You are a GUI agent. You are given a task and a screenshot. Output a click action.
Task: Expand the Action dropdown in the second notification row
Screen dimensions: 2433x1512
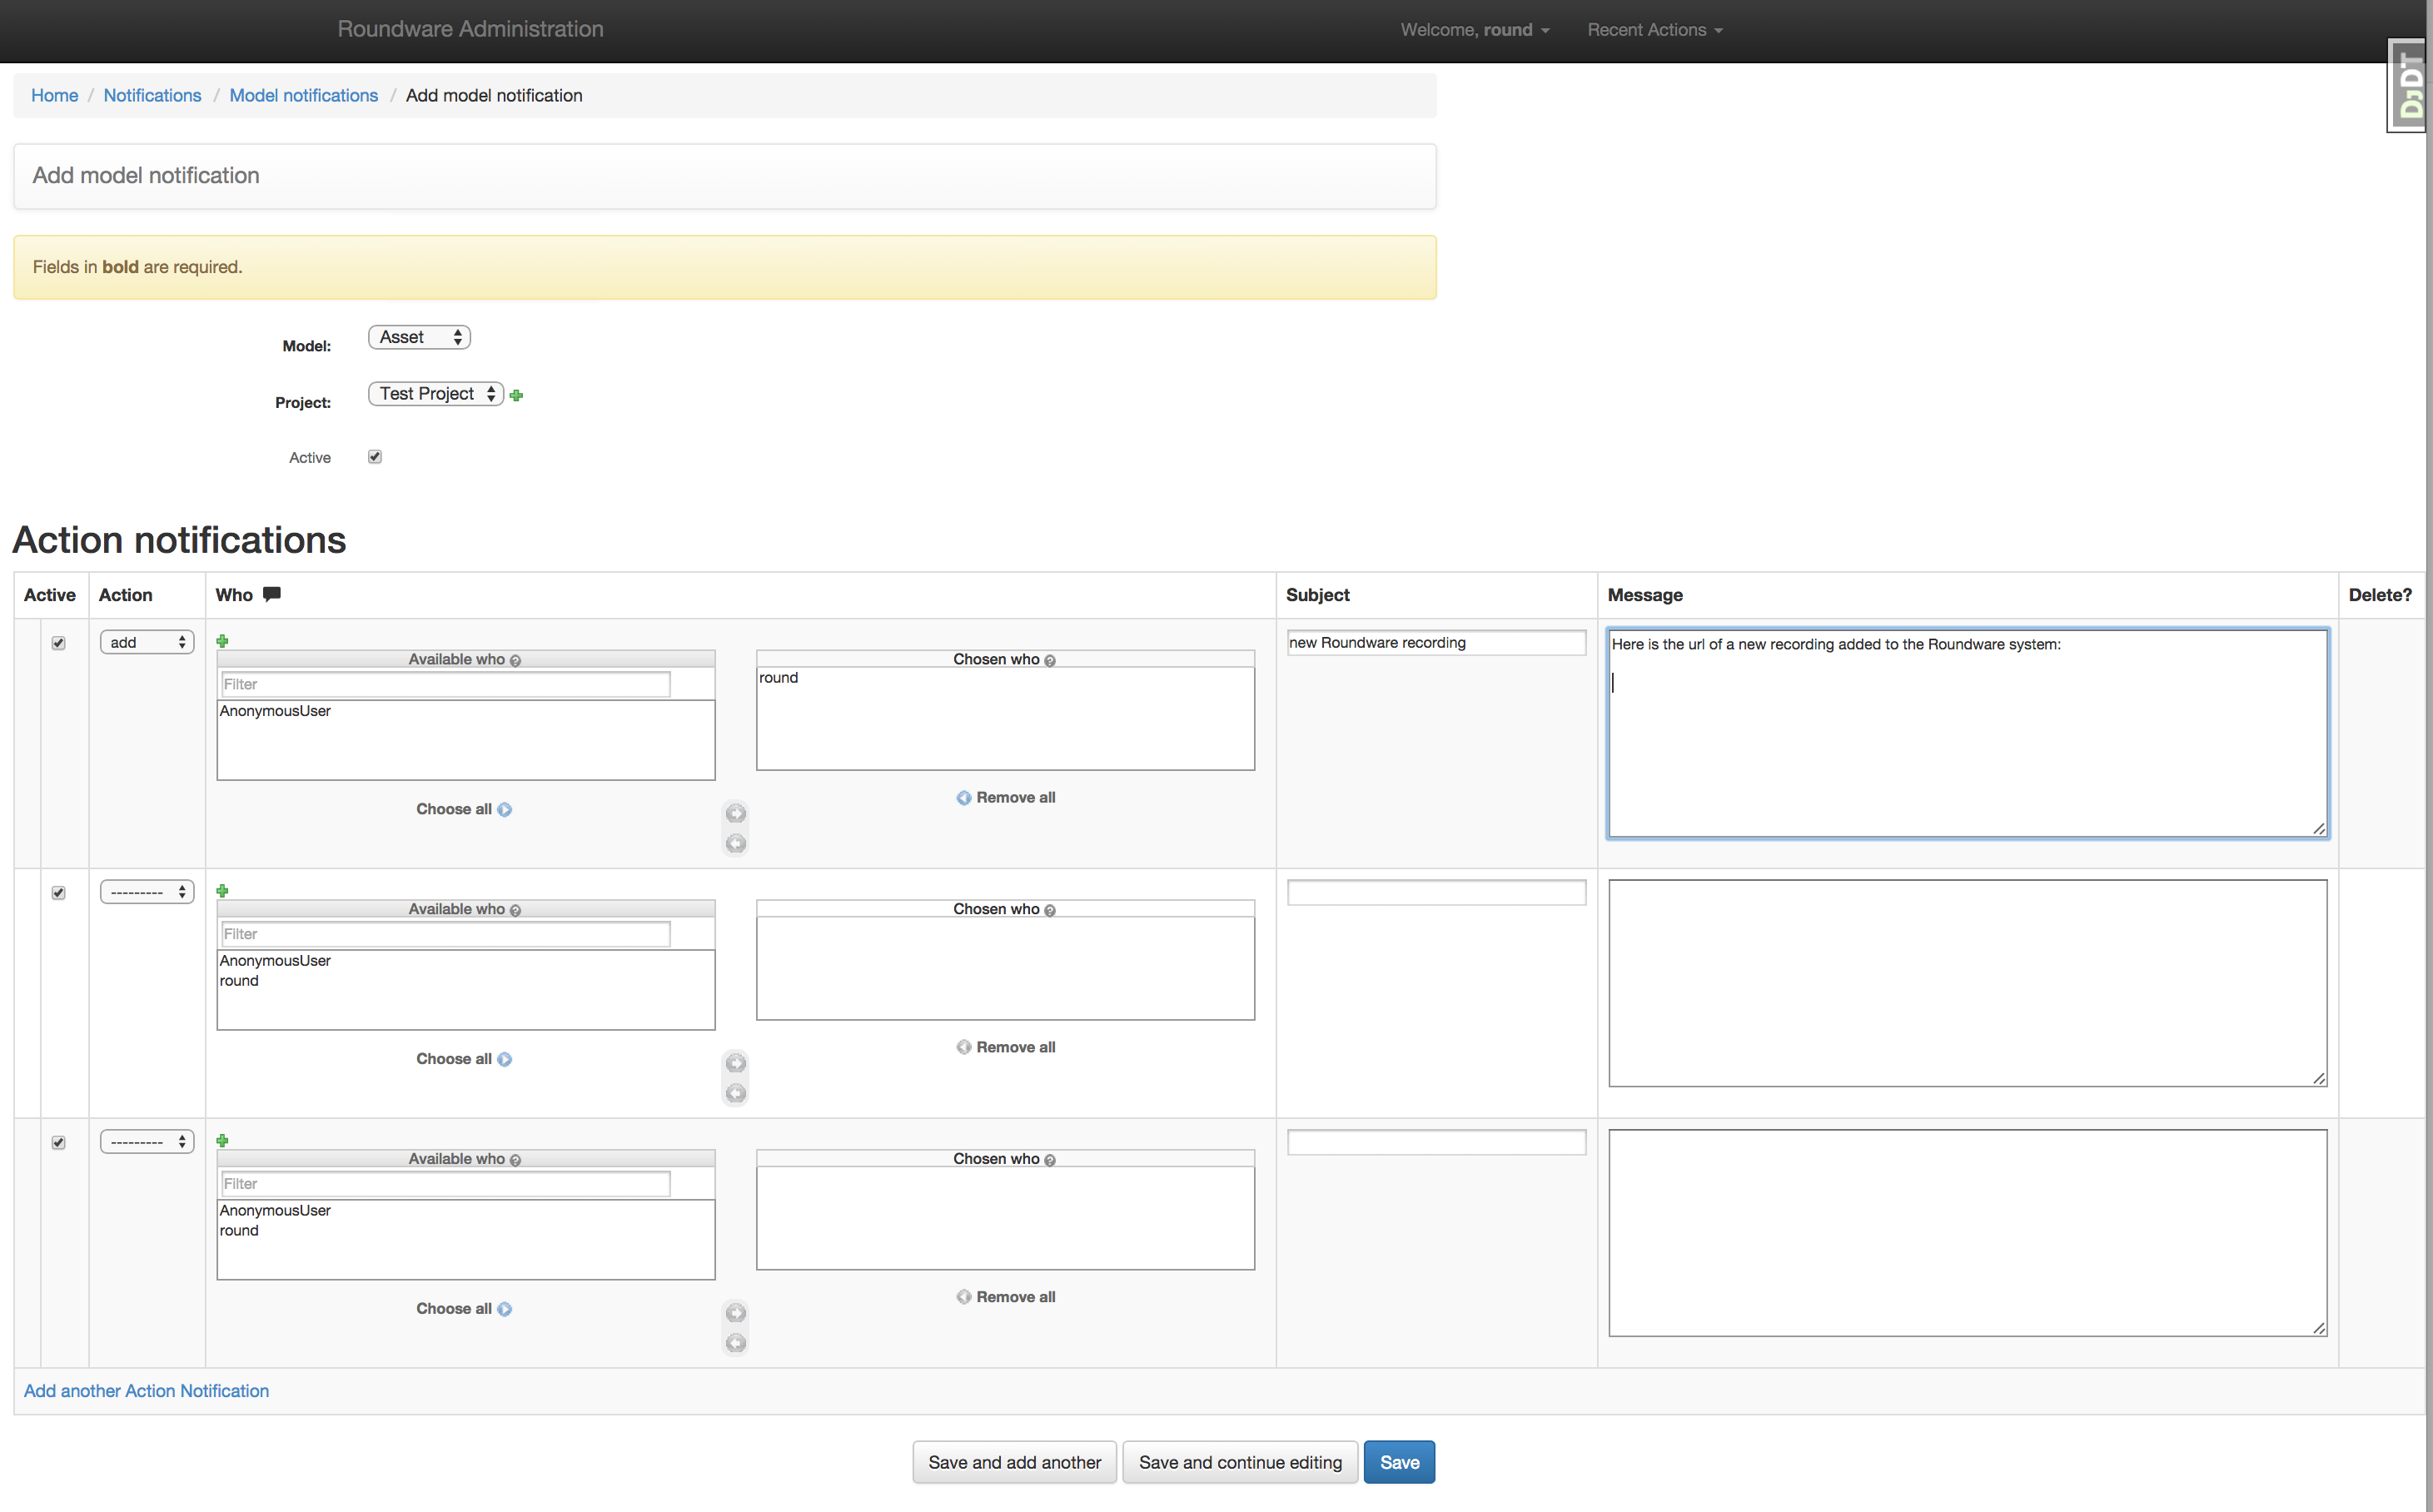tap(147, 890)
